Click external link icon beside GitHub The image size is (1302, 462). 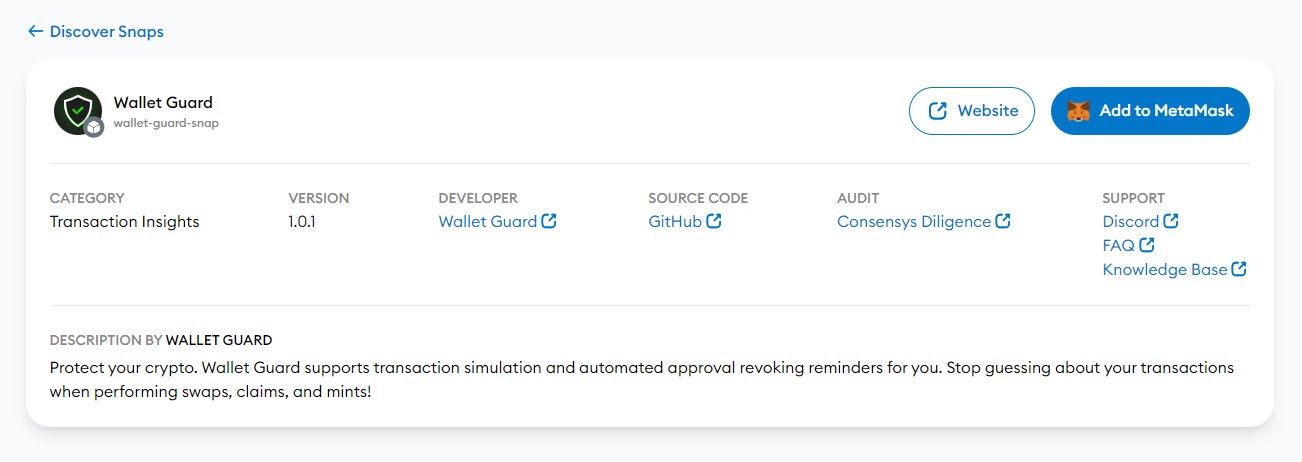[714, 221]
